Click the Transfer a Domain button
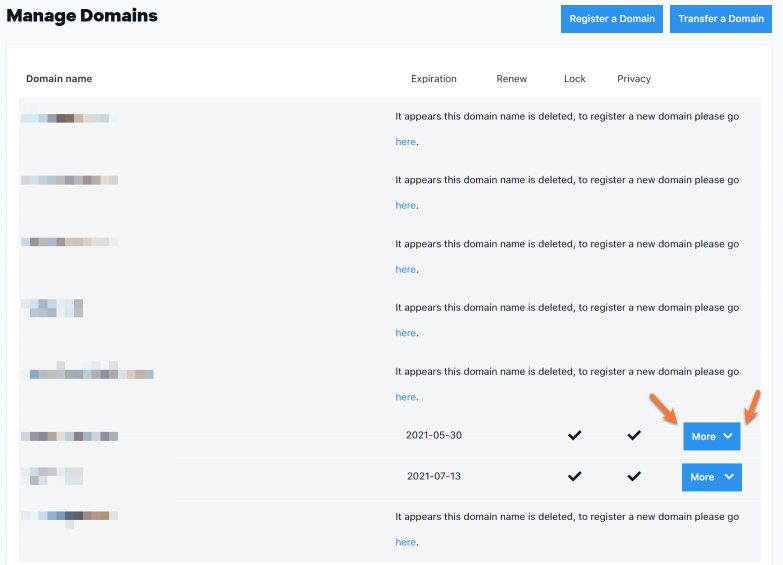 (x=720, y=18)
